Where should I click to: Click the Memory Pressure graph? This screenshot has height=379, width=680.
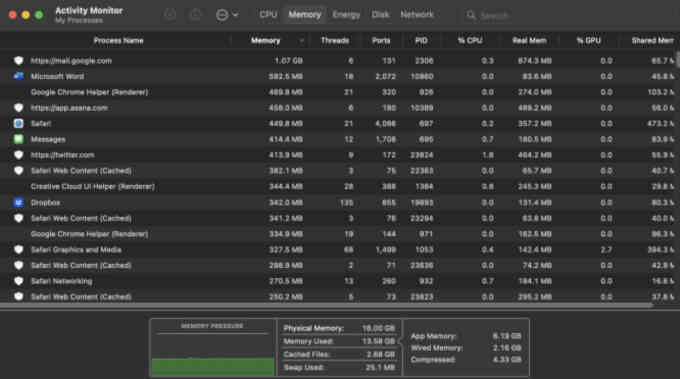click(x=212, y=348)
